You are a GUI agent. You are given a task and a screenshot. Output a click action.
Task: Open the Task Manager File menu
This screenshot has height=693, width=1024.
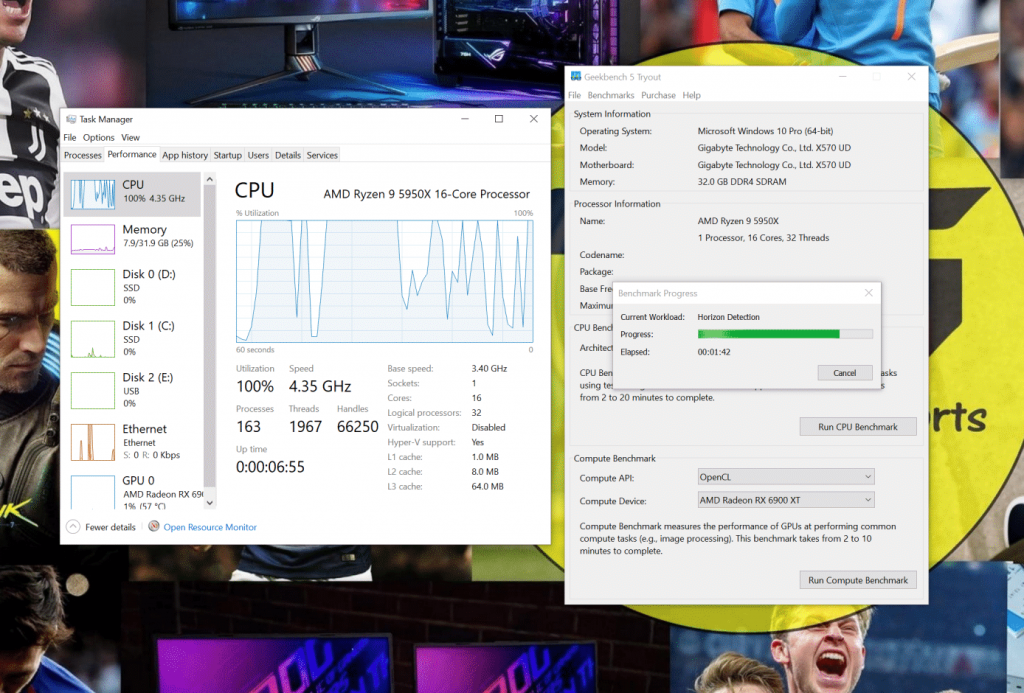(70, 137)
